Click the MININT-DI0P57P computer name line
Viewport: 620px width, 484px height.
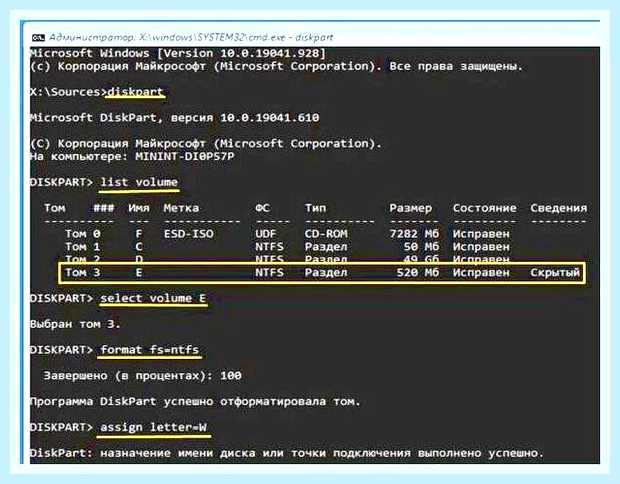click(132, 156)
